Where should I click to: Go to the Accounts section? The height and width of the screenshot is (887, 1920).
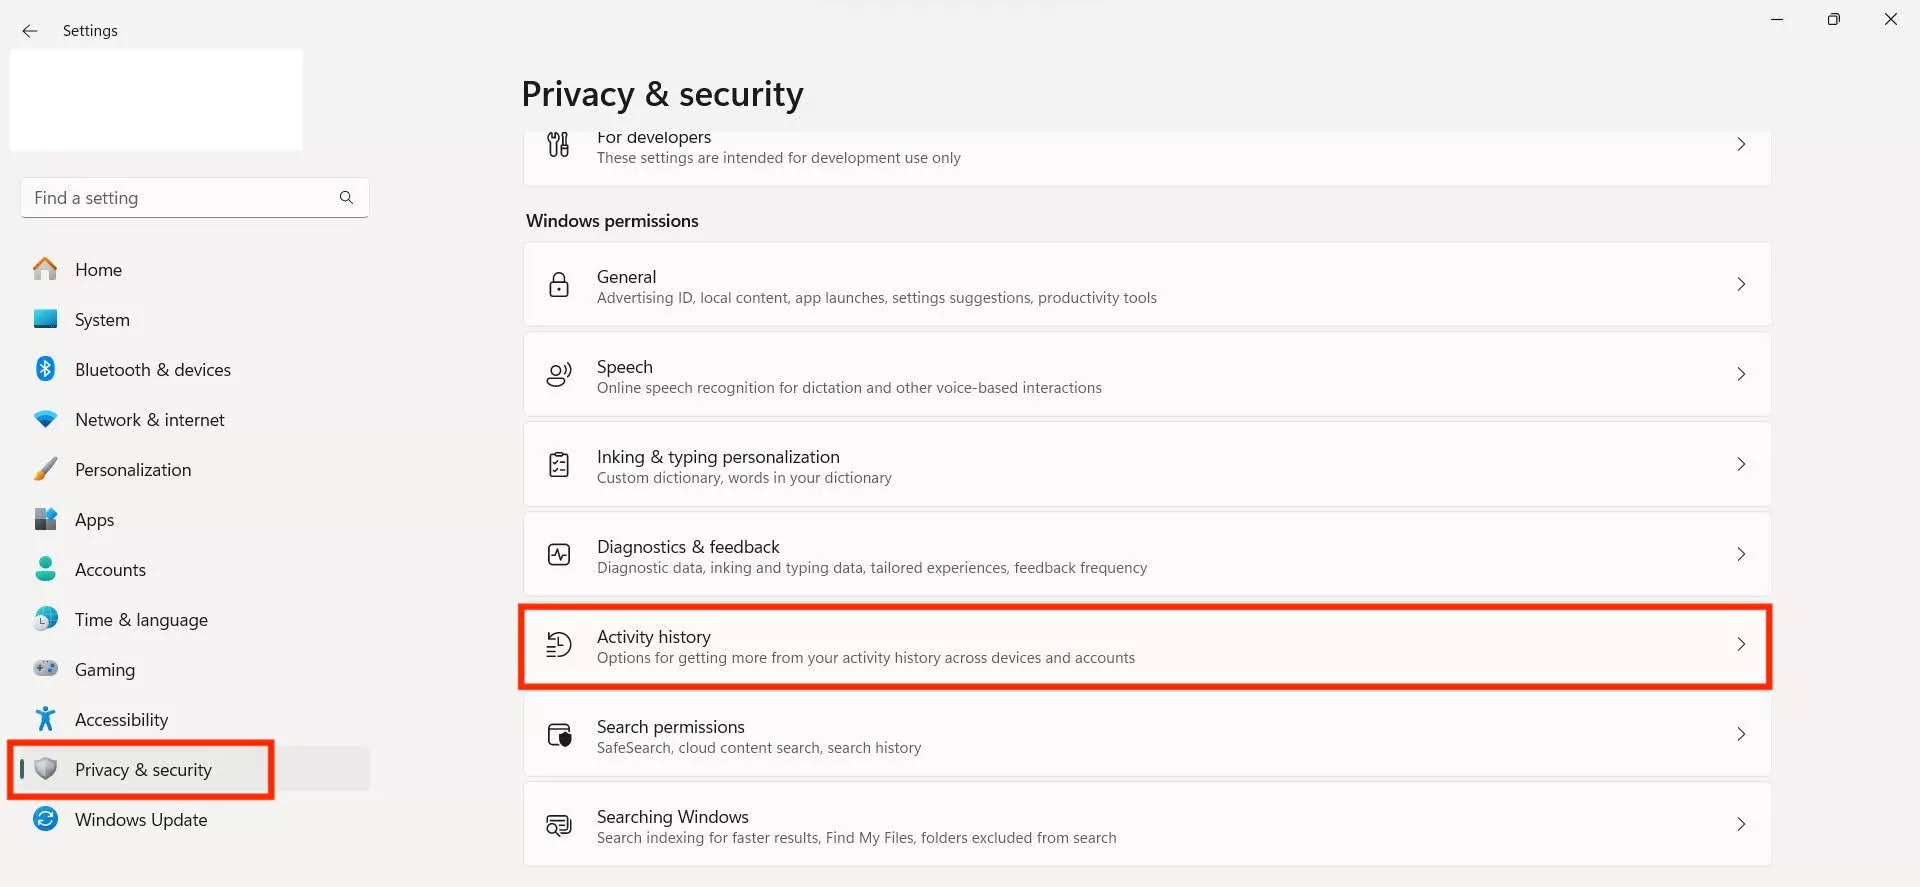[x=110, y=570]
